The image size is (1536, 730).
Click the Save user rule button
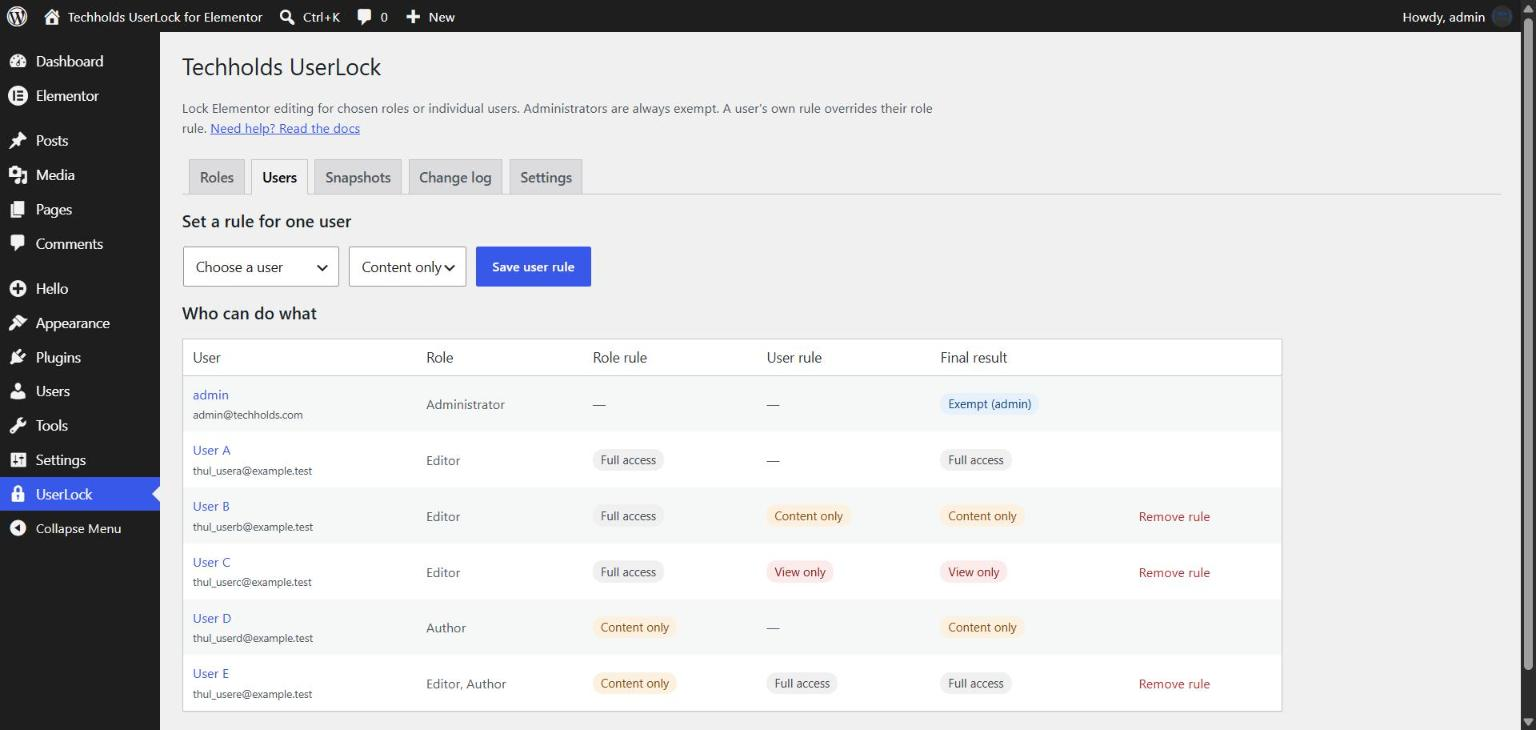(533, 267)
